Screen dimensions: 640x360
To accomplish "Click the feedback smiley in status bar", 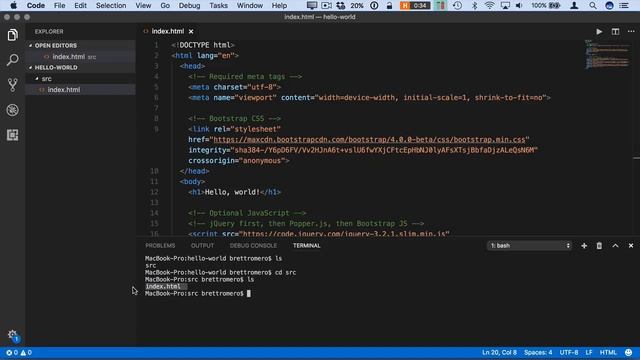I will pyautogui.click(x=629, y=353).
